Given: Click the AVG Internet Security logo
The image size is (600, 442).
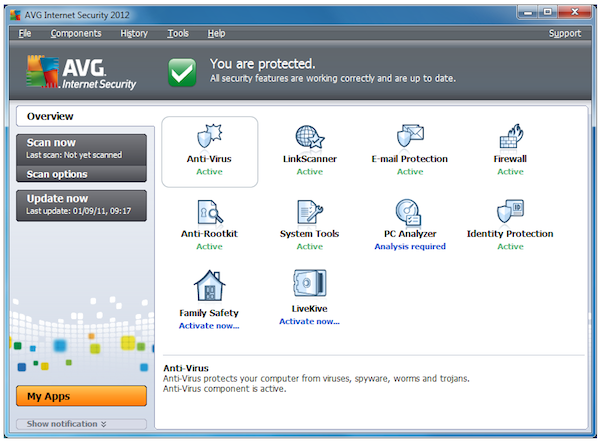Looking at the screenshot, I should tap(81, 72).
